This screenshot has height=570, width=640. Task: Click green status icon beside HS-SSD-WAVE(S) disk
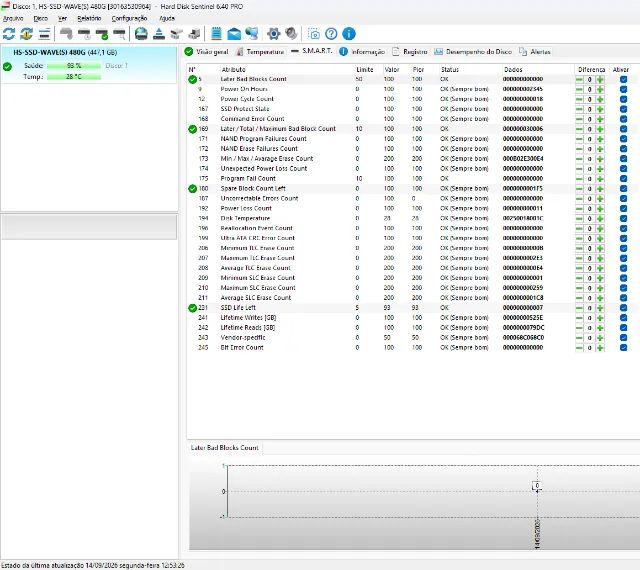click(x=7, y=67)
